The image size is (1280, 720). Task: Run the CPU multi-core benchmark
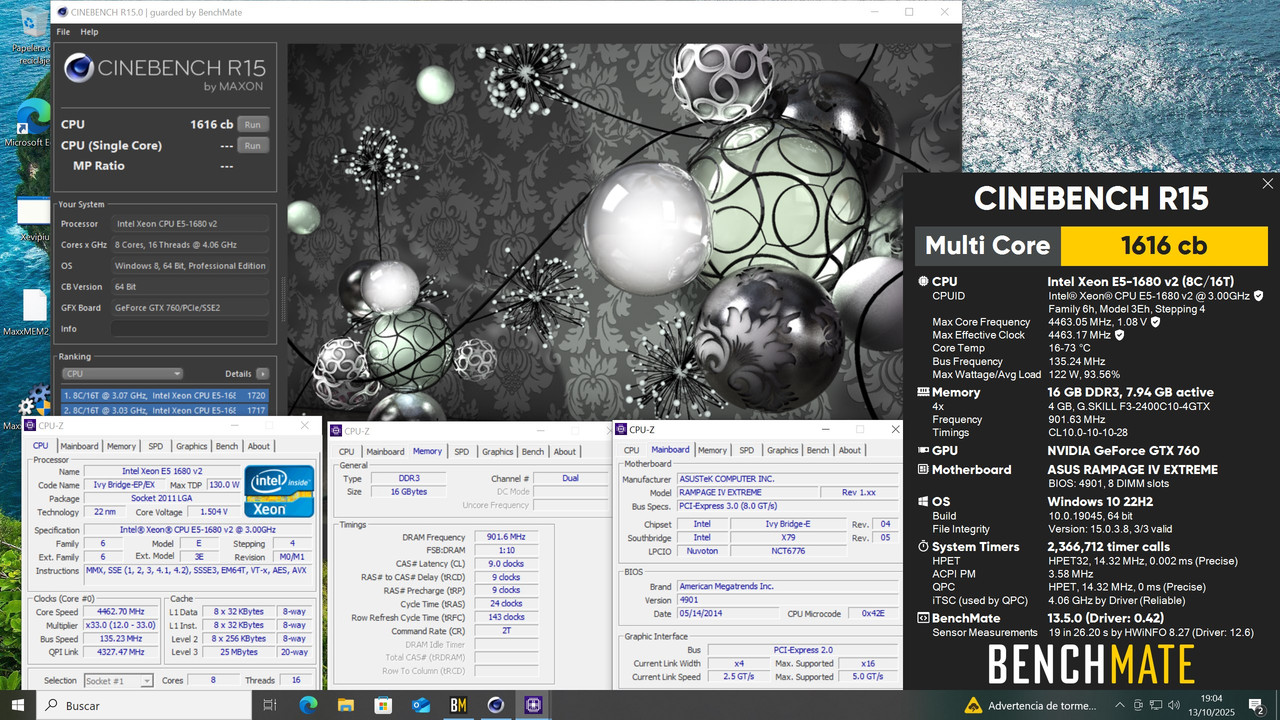[253, 125]
